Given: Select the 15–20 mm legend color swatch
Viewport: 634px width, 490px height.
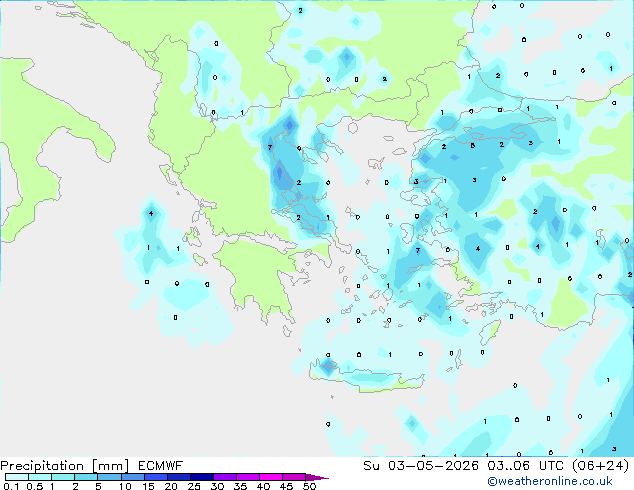Looking at the screenshot, I should (156, 477).
